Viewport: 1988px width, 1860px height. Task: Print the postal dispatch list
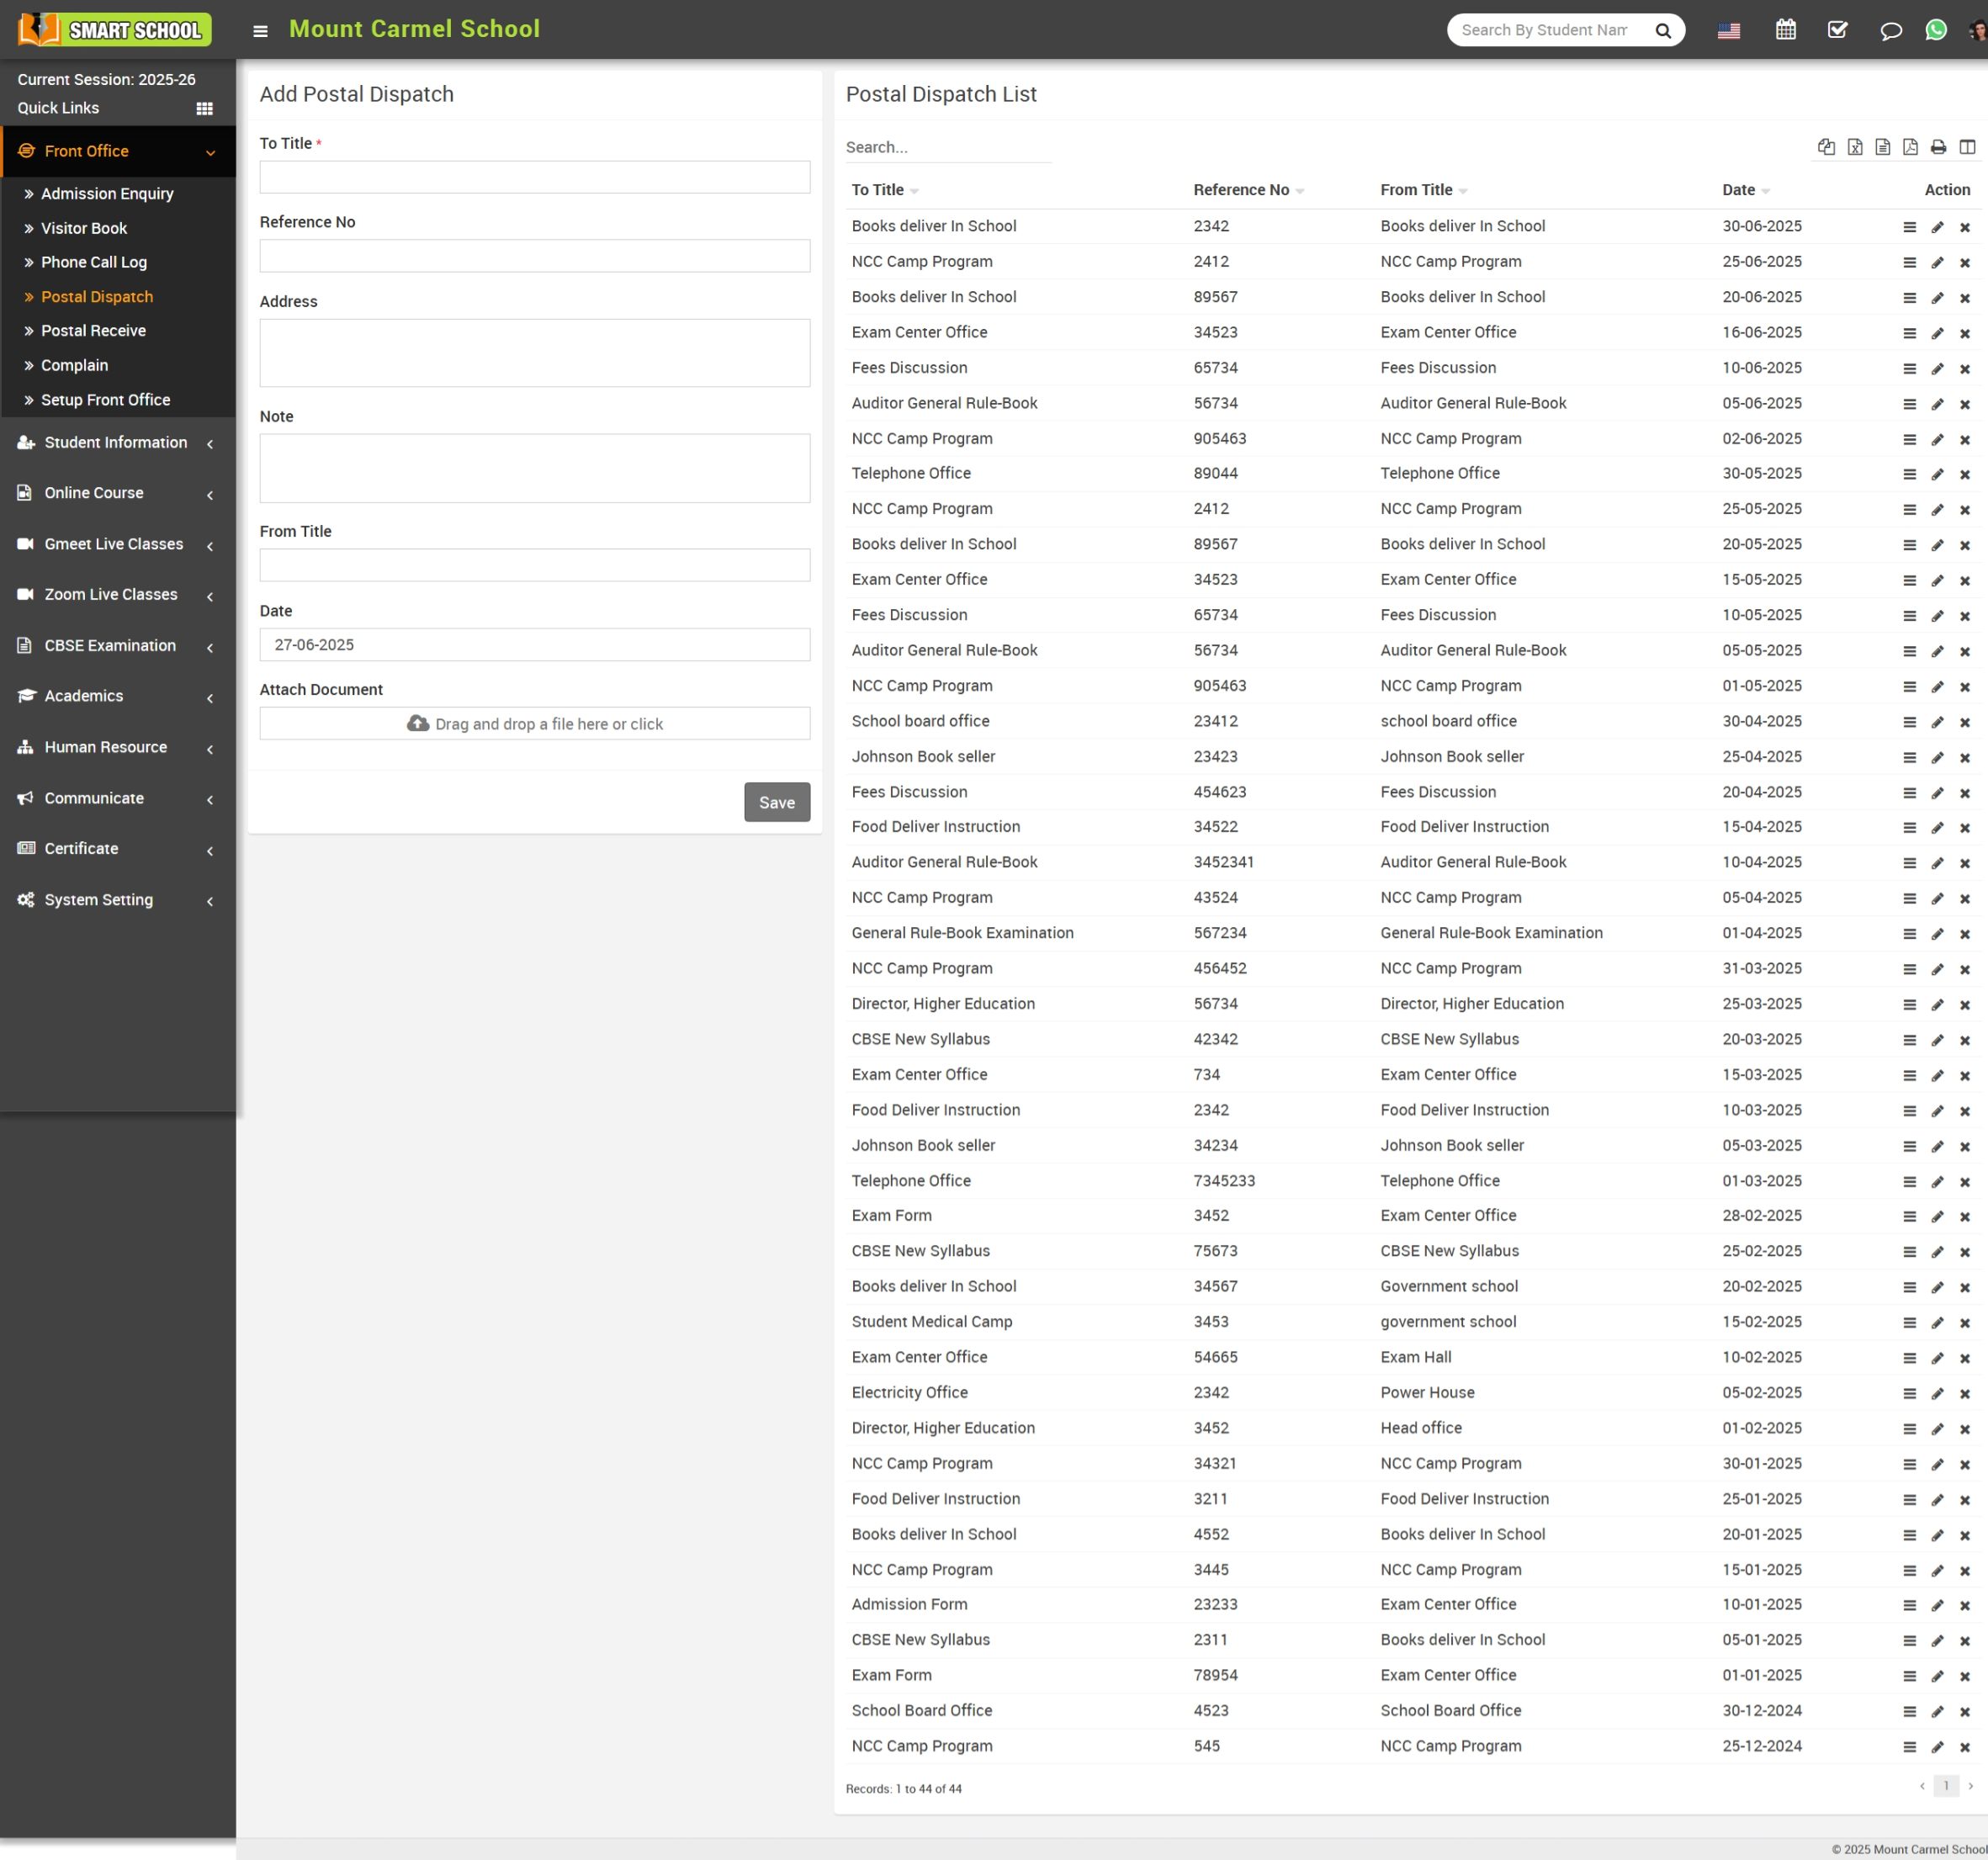pyautogui.click(x=1938, y=147)
